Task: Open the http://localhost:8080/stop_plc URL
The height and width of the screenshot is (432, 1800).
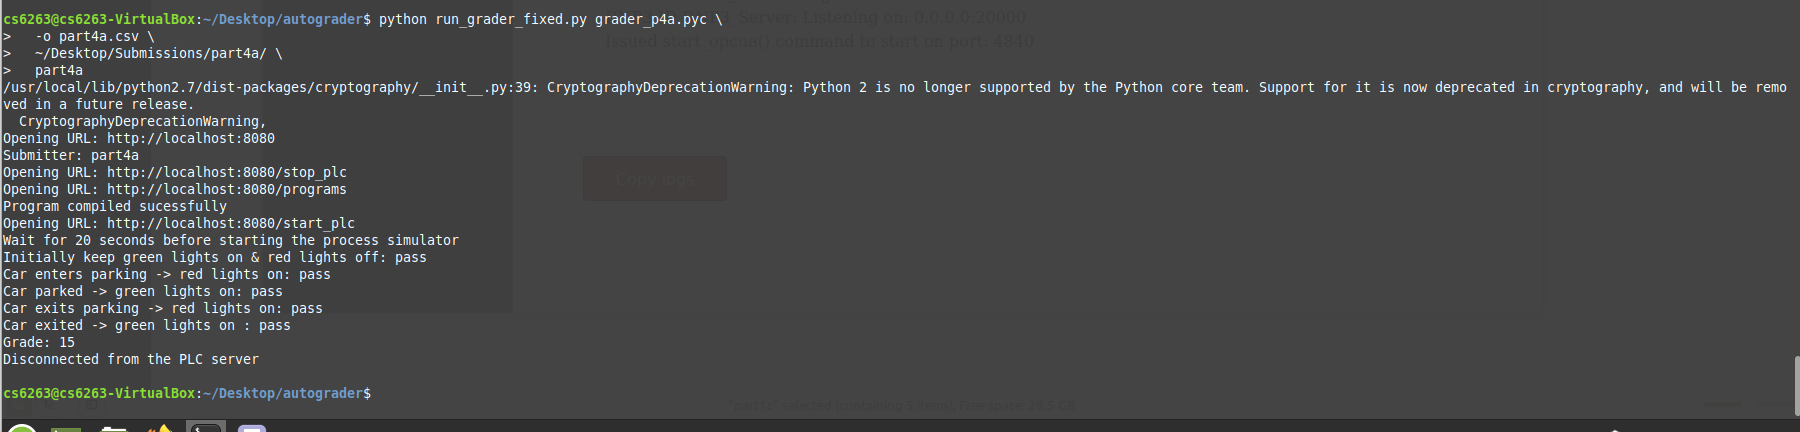Action: pos(227,172)
